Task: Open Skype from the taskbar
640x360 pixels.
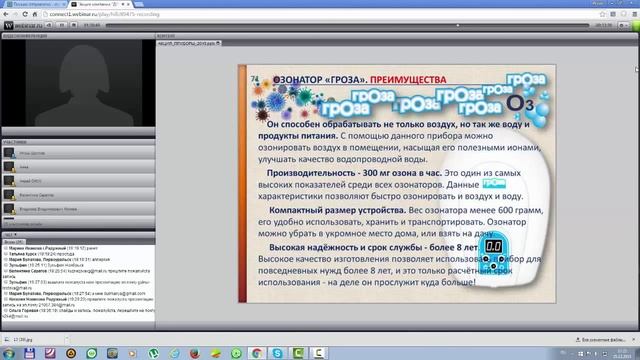Action: click(278, 353)
